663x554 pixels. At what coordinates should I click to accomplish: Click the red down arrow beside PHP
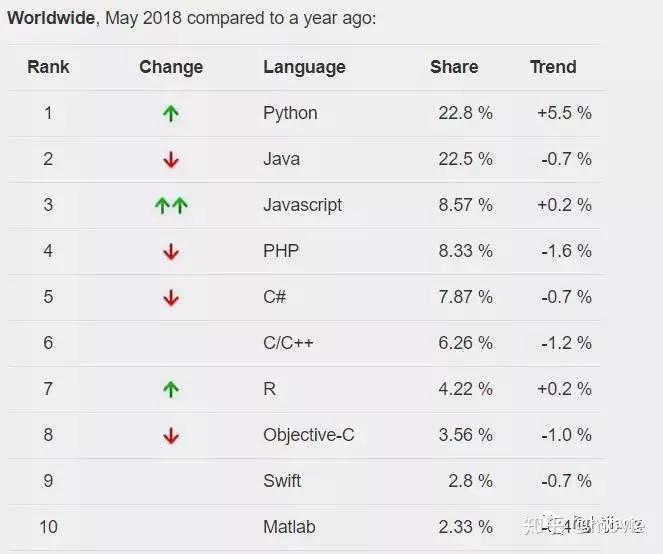point(171,252)
